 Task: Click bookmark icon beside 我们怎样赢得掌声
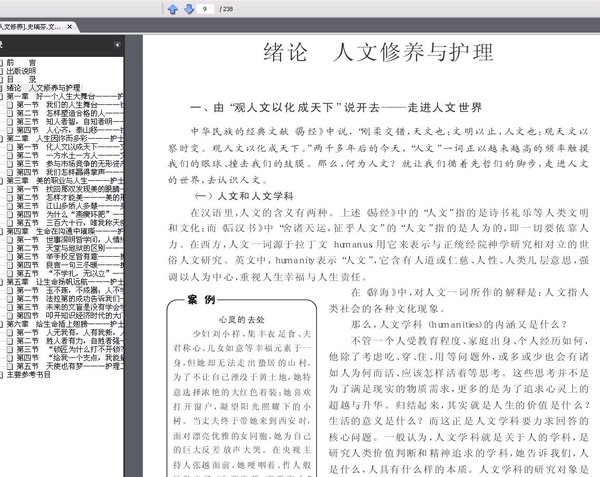tap(10, 172)
